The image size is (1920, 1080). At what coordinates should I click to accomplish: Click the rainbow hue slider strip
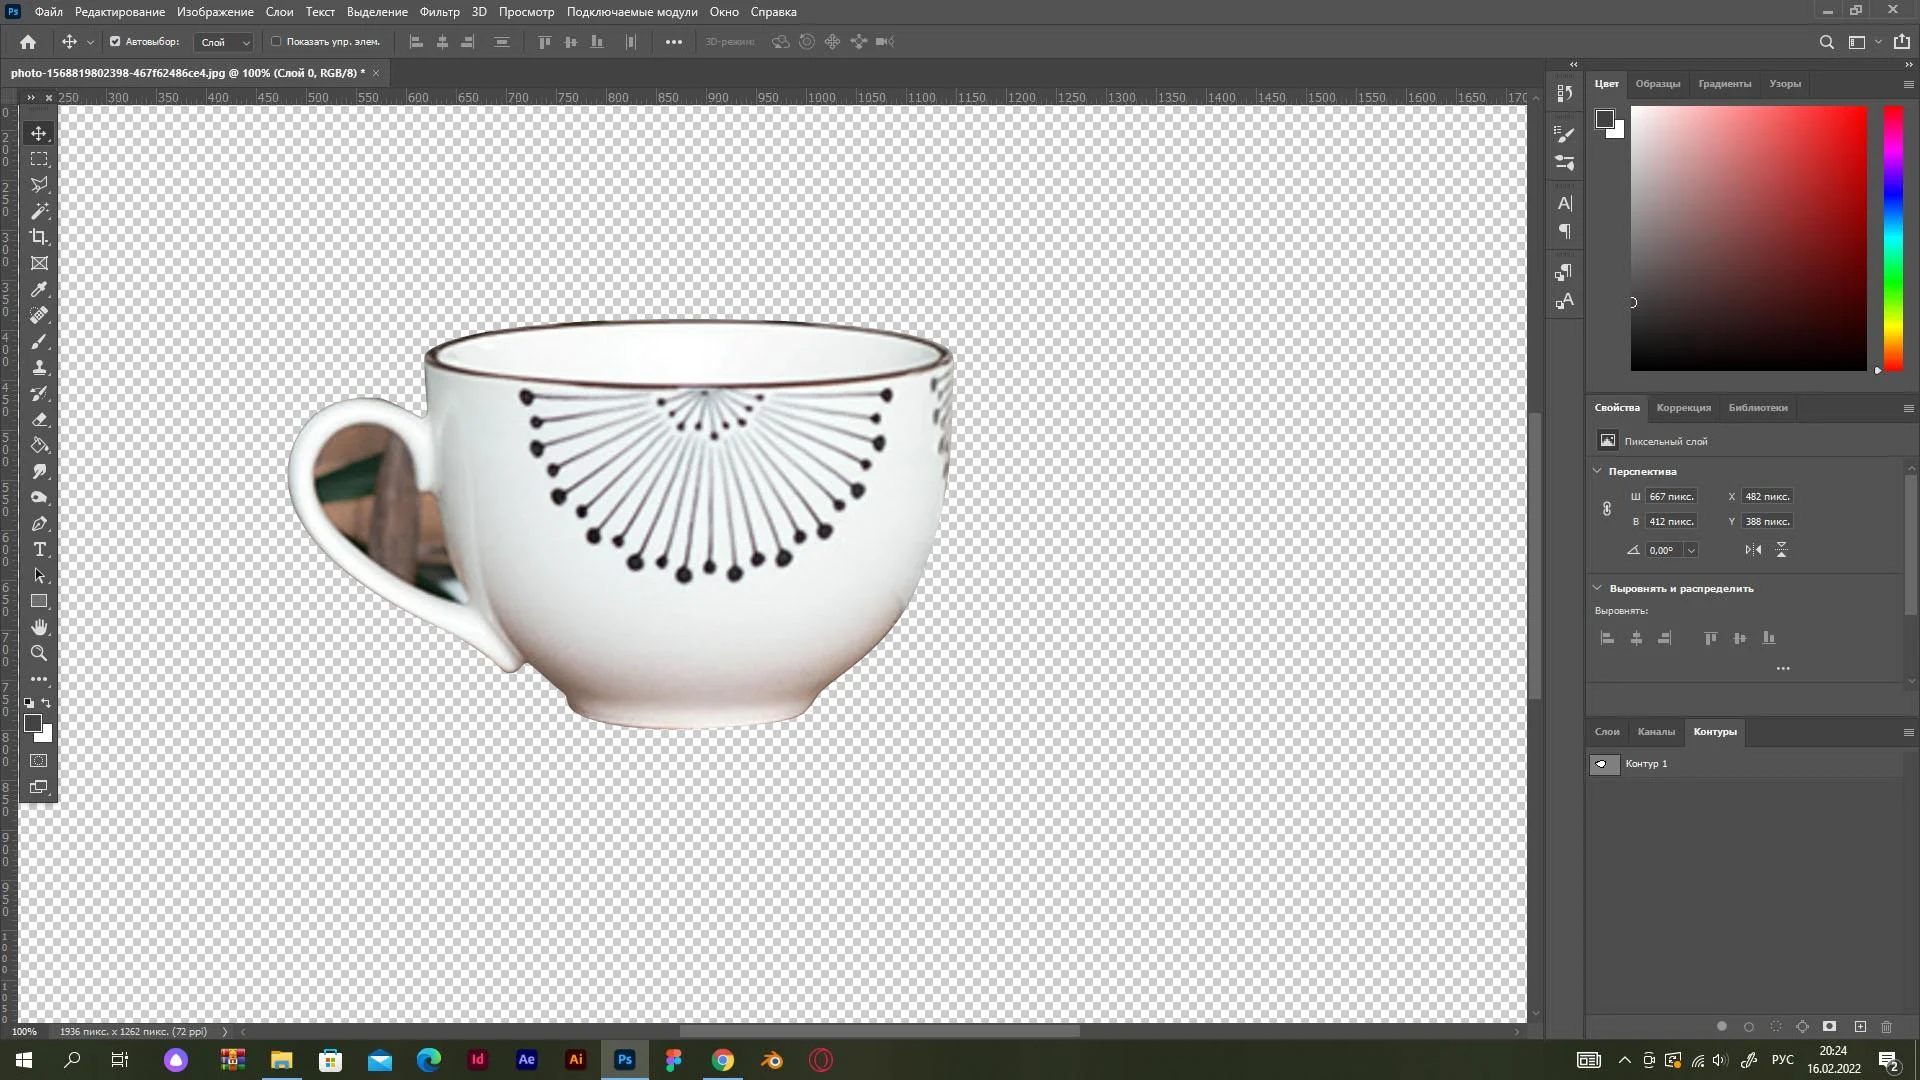click(x=1893, y=238)
